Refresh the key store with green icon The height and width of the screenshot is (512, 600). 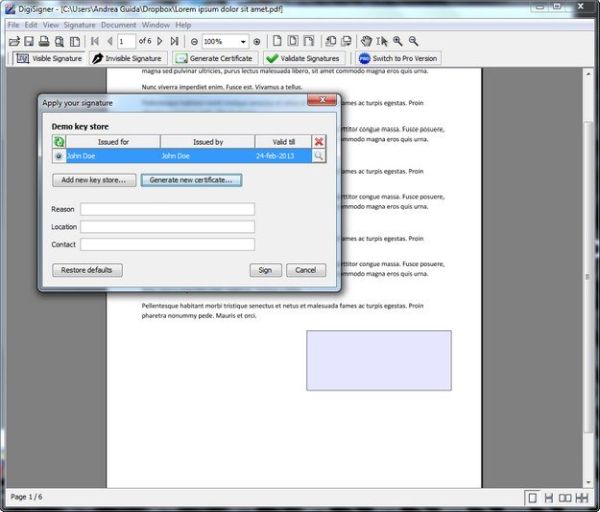59,142
